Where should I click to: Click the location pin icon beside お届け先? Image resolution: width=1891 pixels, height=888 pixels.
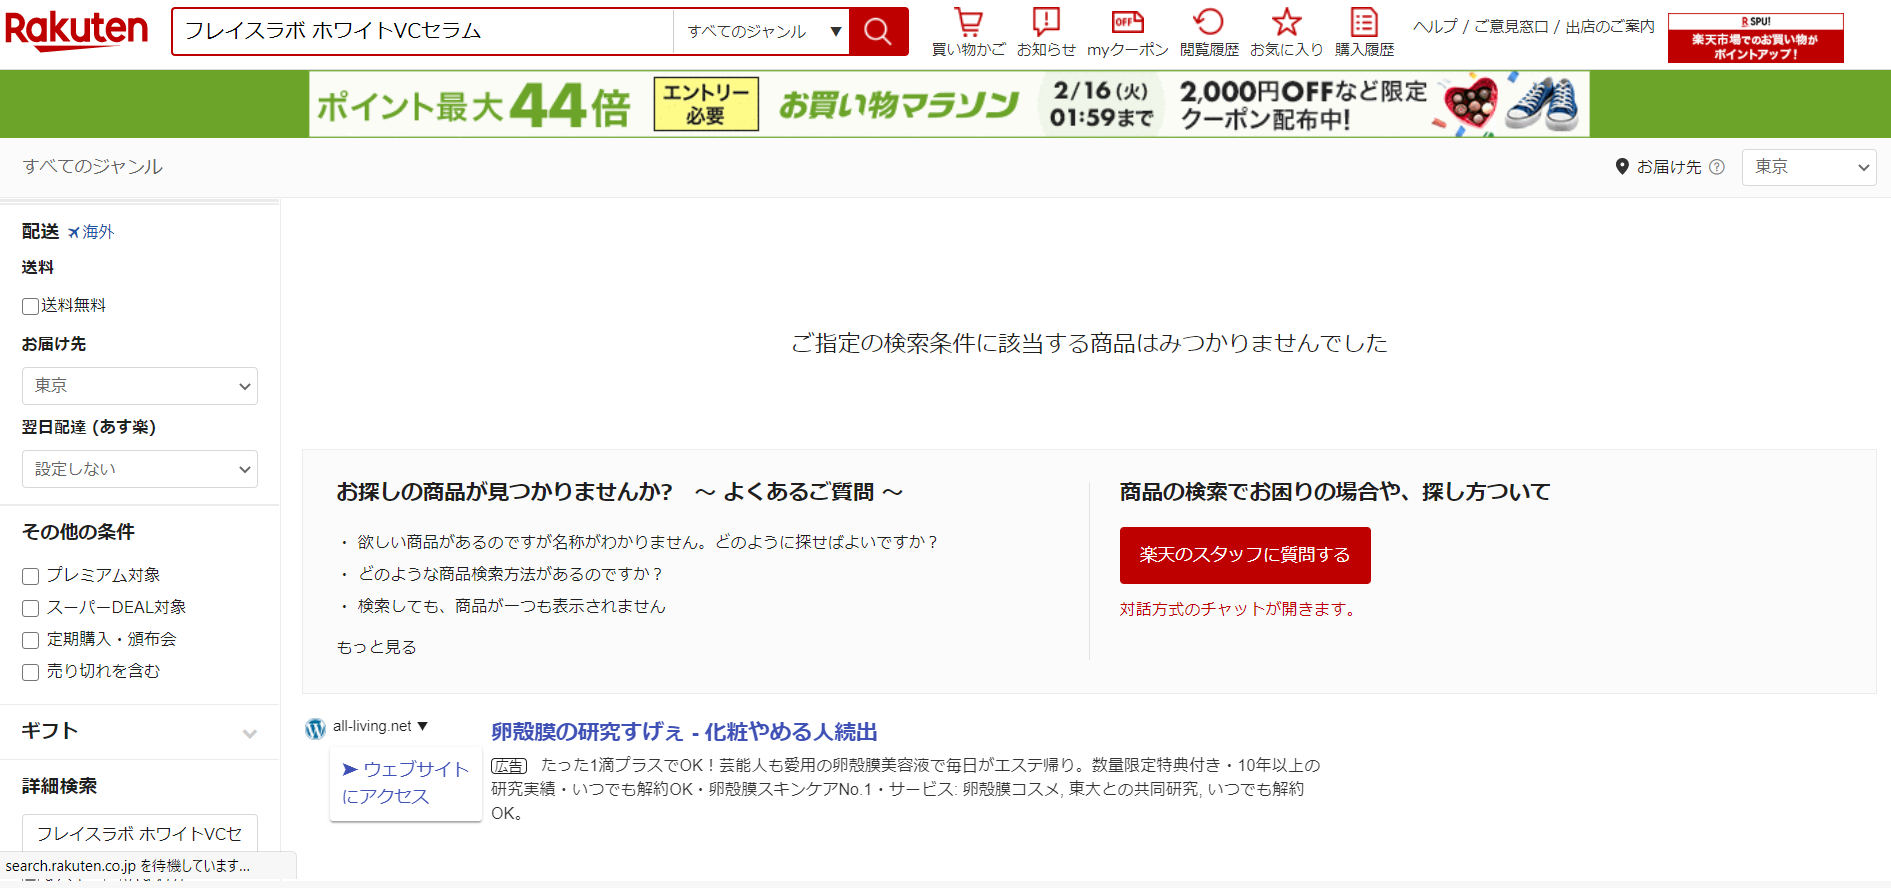1622,166
